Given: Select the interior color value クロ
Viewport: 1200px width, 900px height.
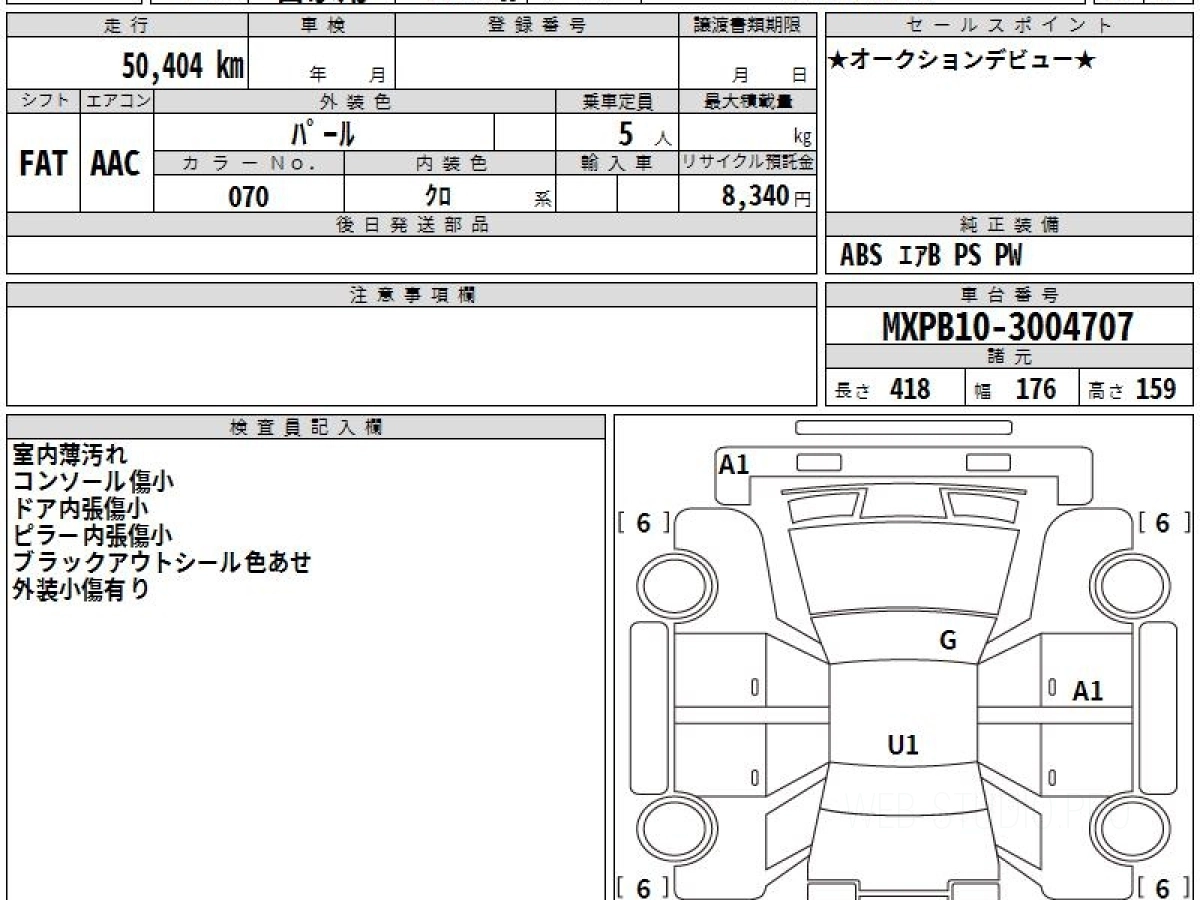Looking at the screenshot, I should coord(438,196).
